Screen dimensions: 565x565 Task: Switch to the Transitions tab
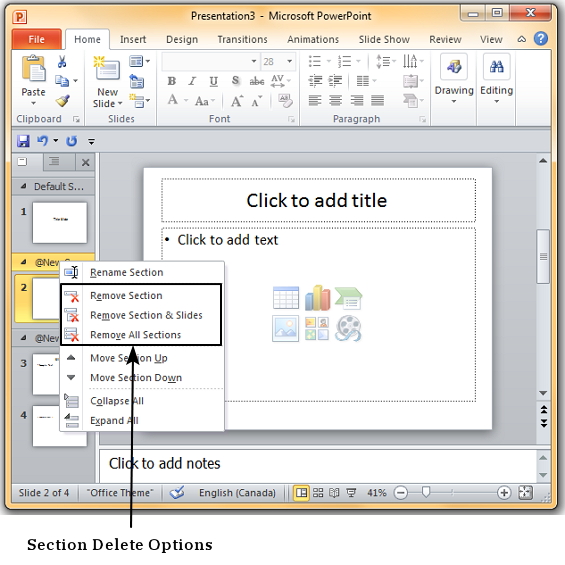coord(242,39)
